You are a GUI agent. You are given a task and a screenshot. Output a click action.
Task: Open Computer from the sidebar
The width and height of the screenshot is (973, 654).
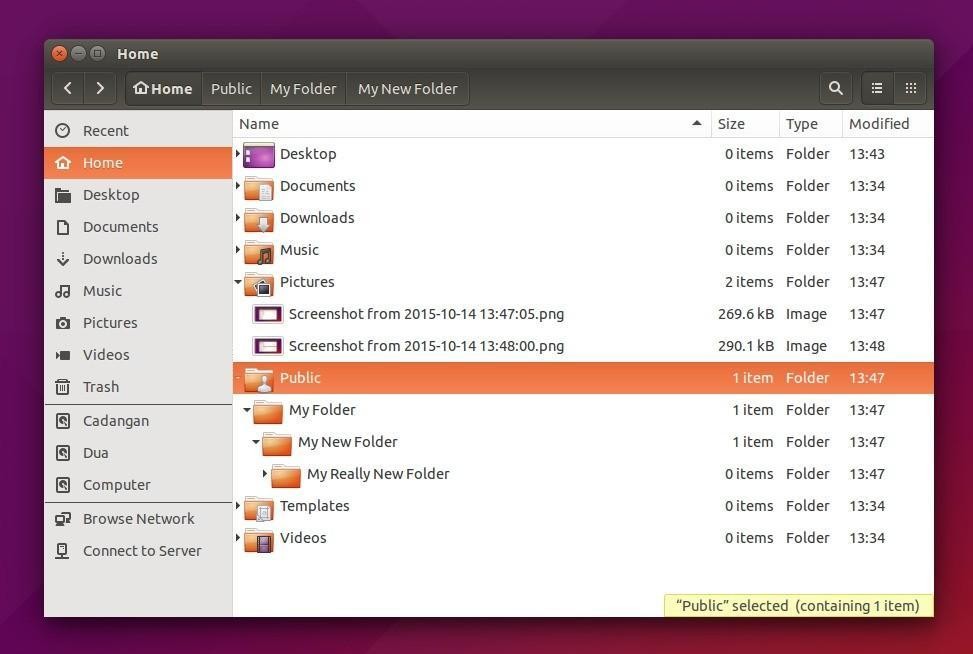coord(116,484)
